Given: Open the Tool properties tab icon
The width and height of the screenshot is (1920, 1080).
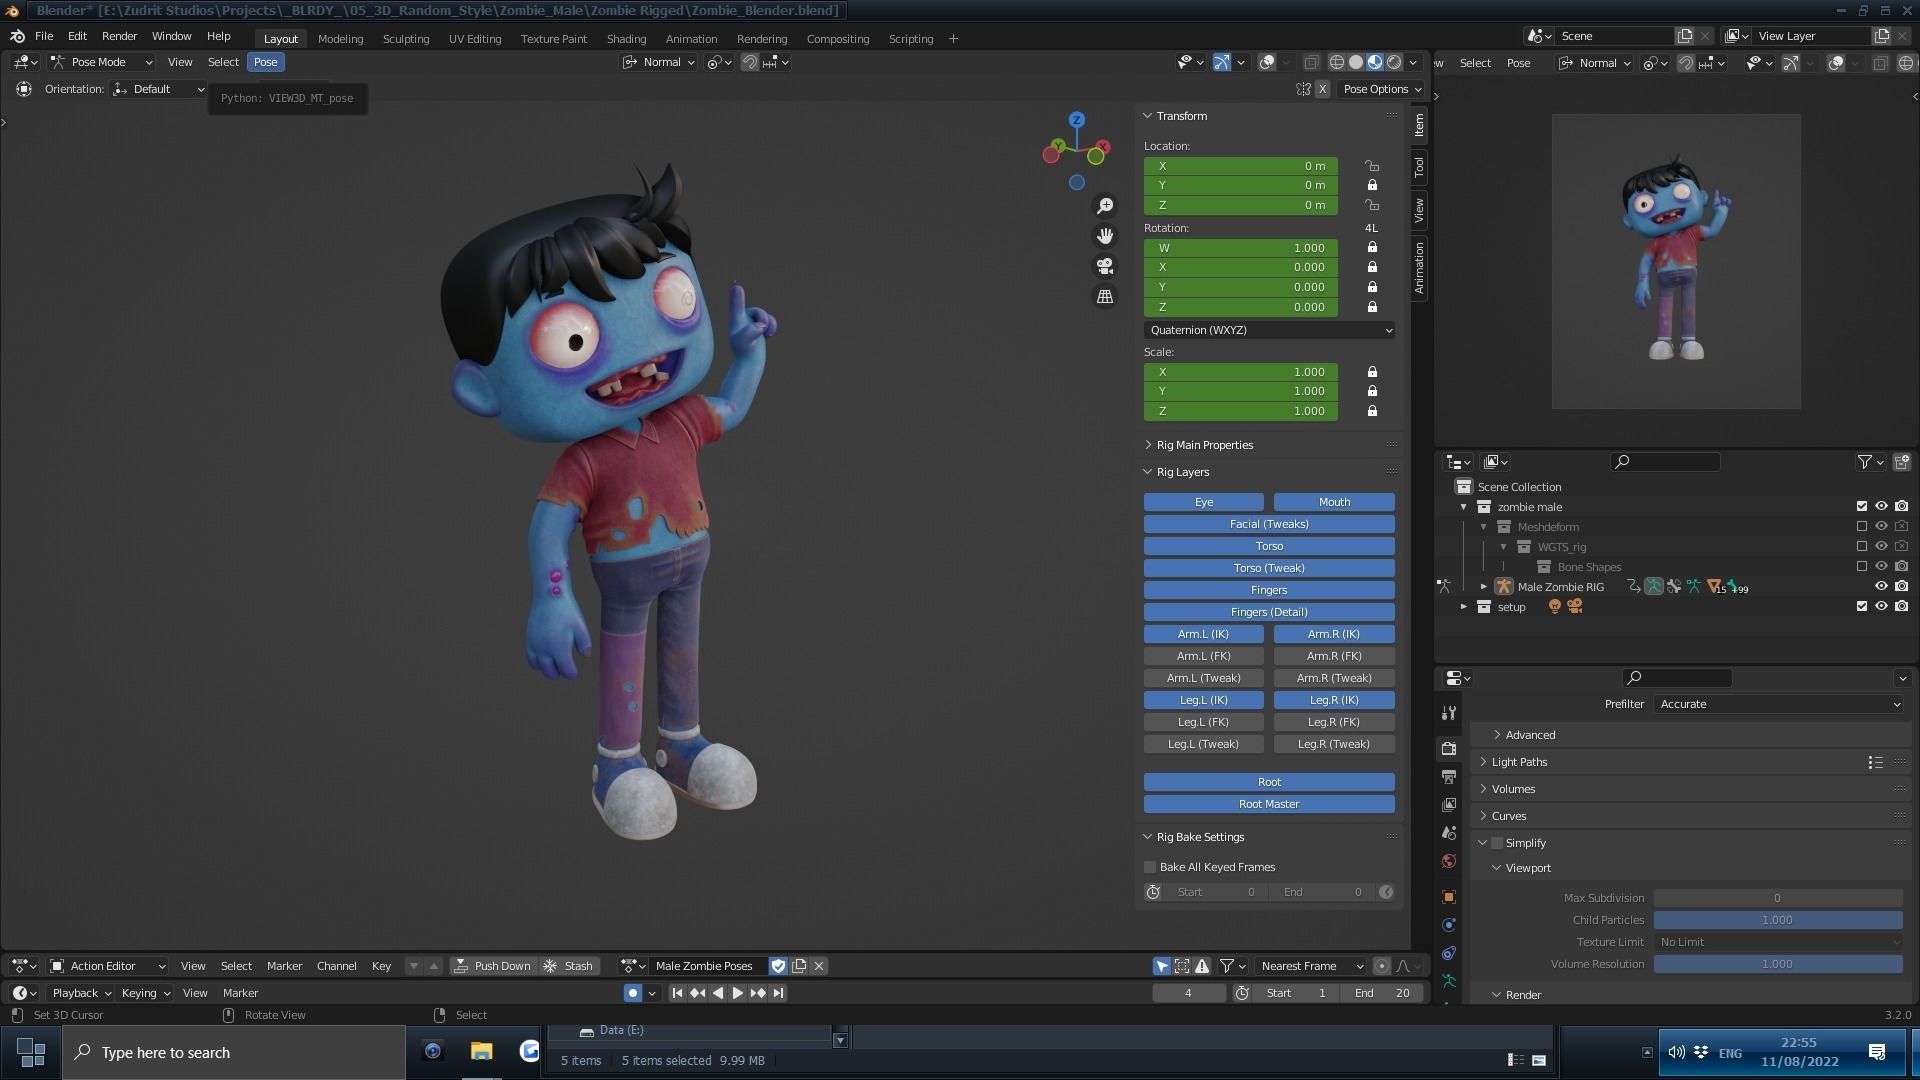Looking at the screenshot, I should 1449,713.
